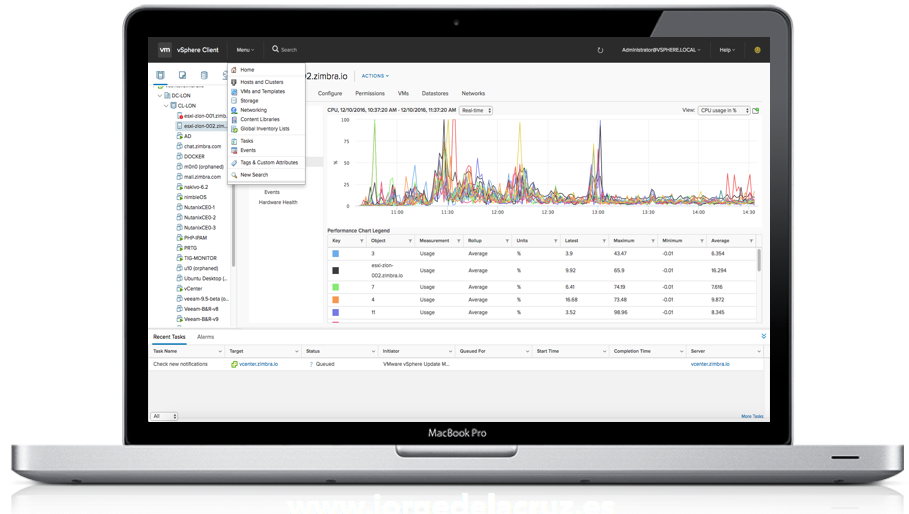
Task: Click the green legend swatch for object 7
Action: pos(335,287)
